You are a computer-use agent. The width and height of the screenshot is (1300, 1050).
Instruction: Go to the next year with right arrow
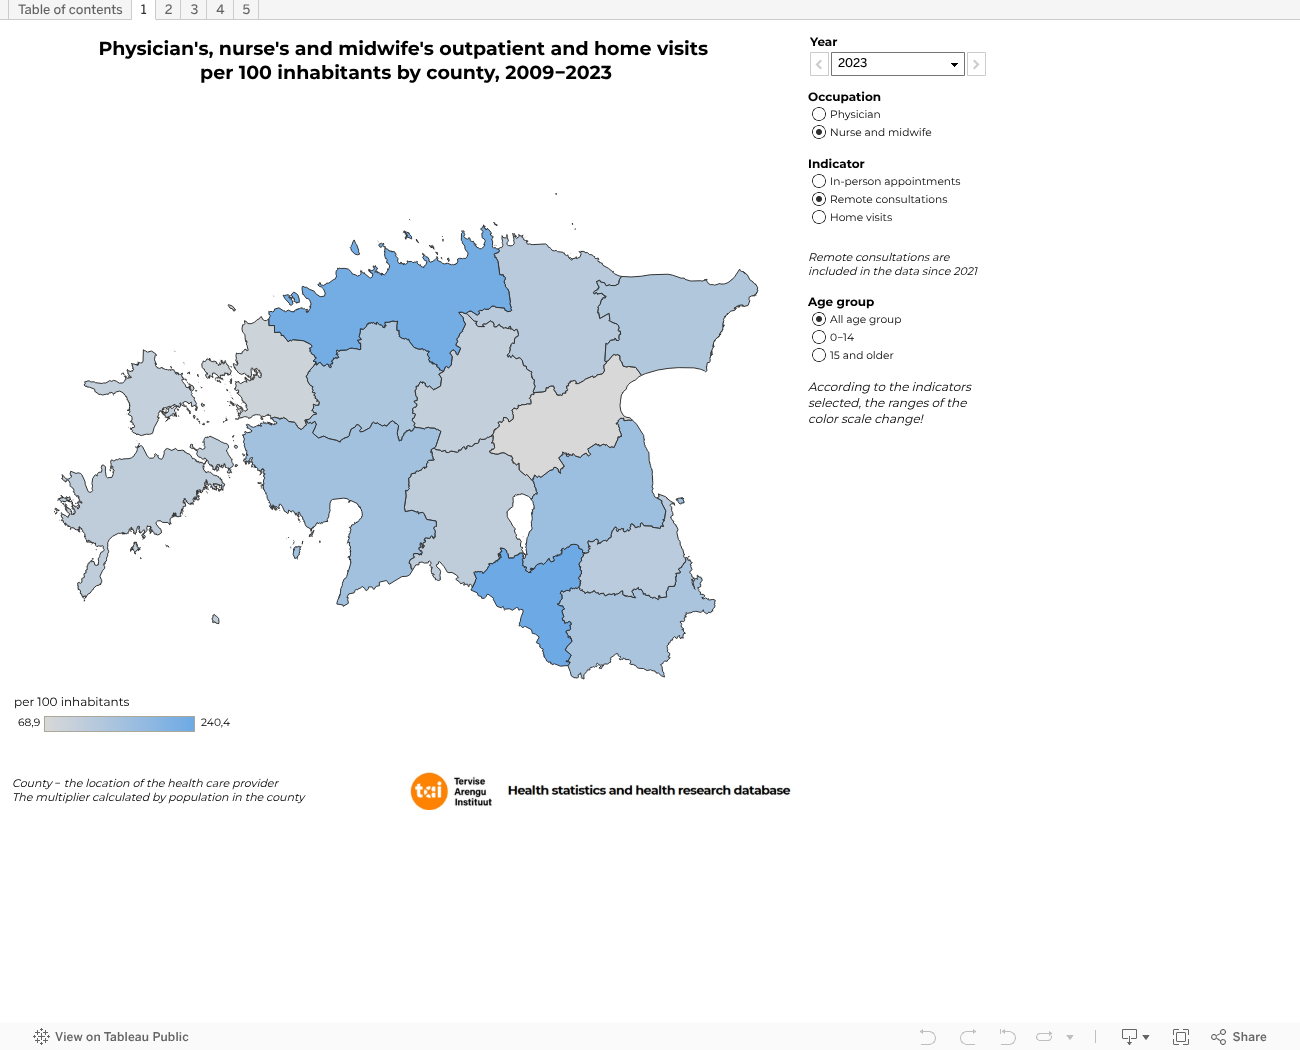click(x=976, y=64)
